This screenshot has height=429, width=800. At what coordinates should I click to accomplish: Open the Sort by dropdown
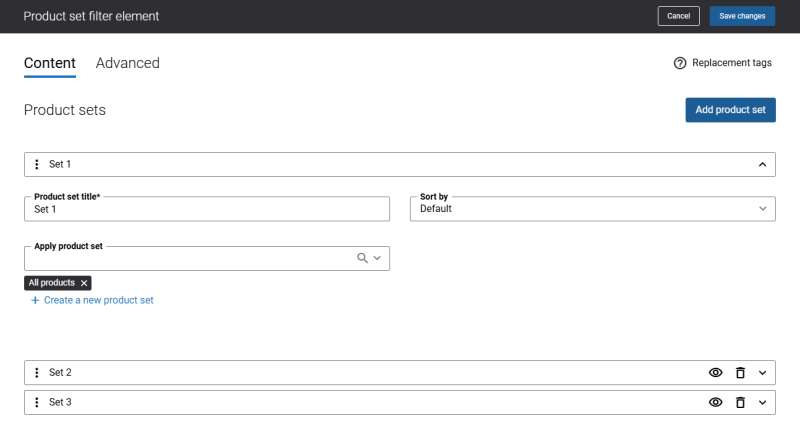click(x=592, y=209)
